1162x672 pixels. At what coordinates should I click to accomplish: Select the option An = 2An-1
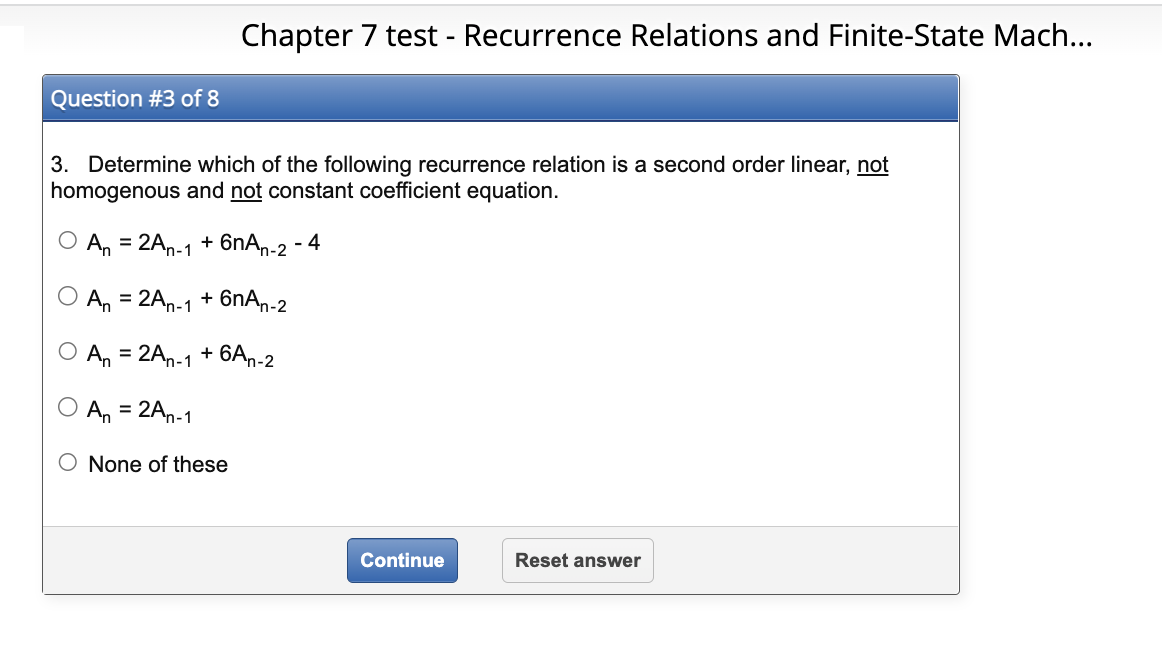pyautogui.click(x=66, y=406)
